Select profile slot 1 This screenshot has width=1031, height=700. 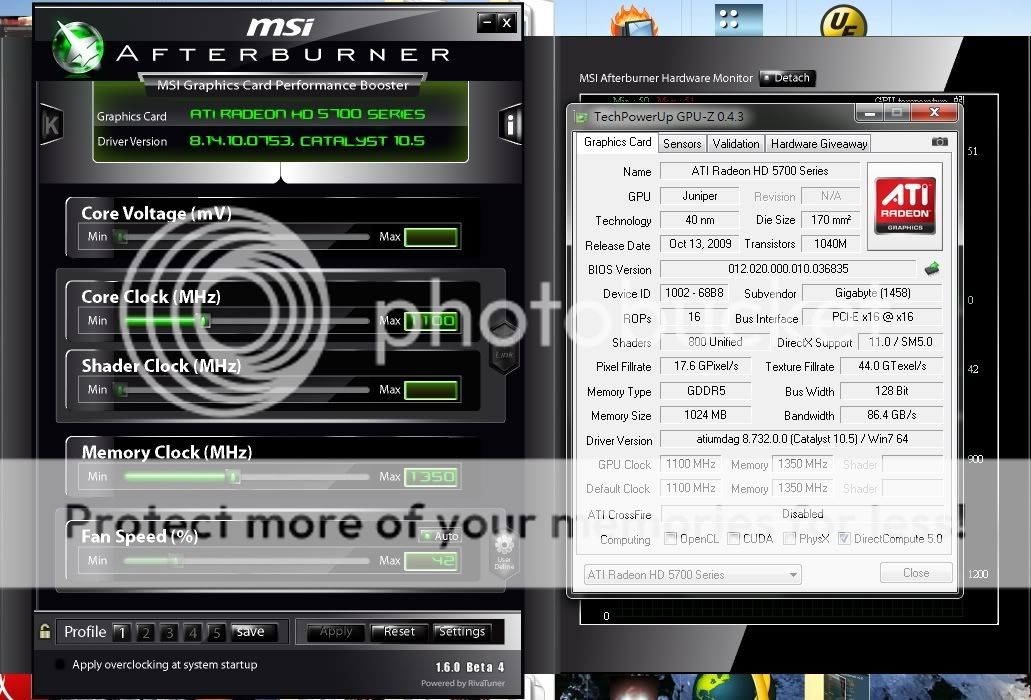click(x=121, y=632)
